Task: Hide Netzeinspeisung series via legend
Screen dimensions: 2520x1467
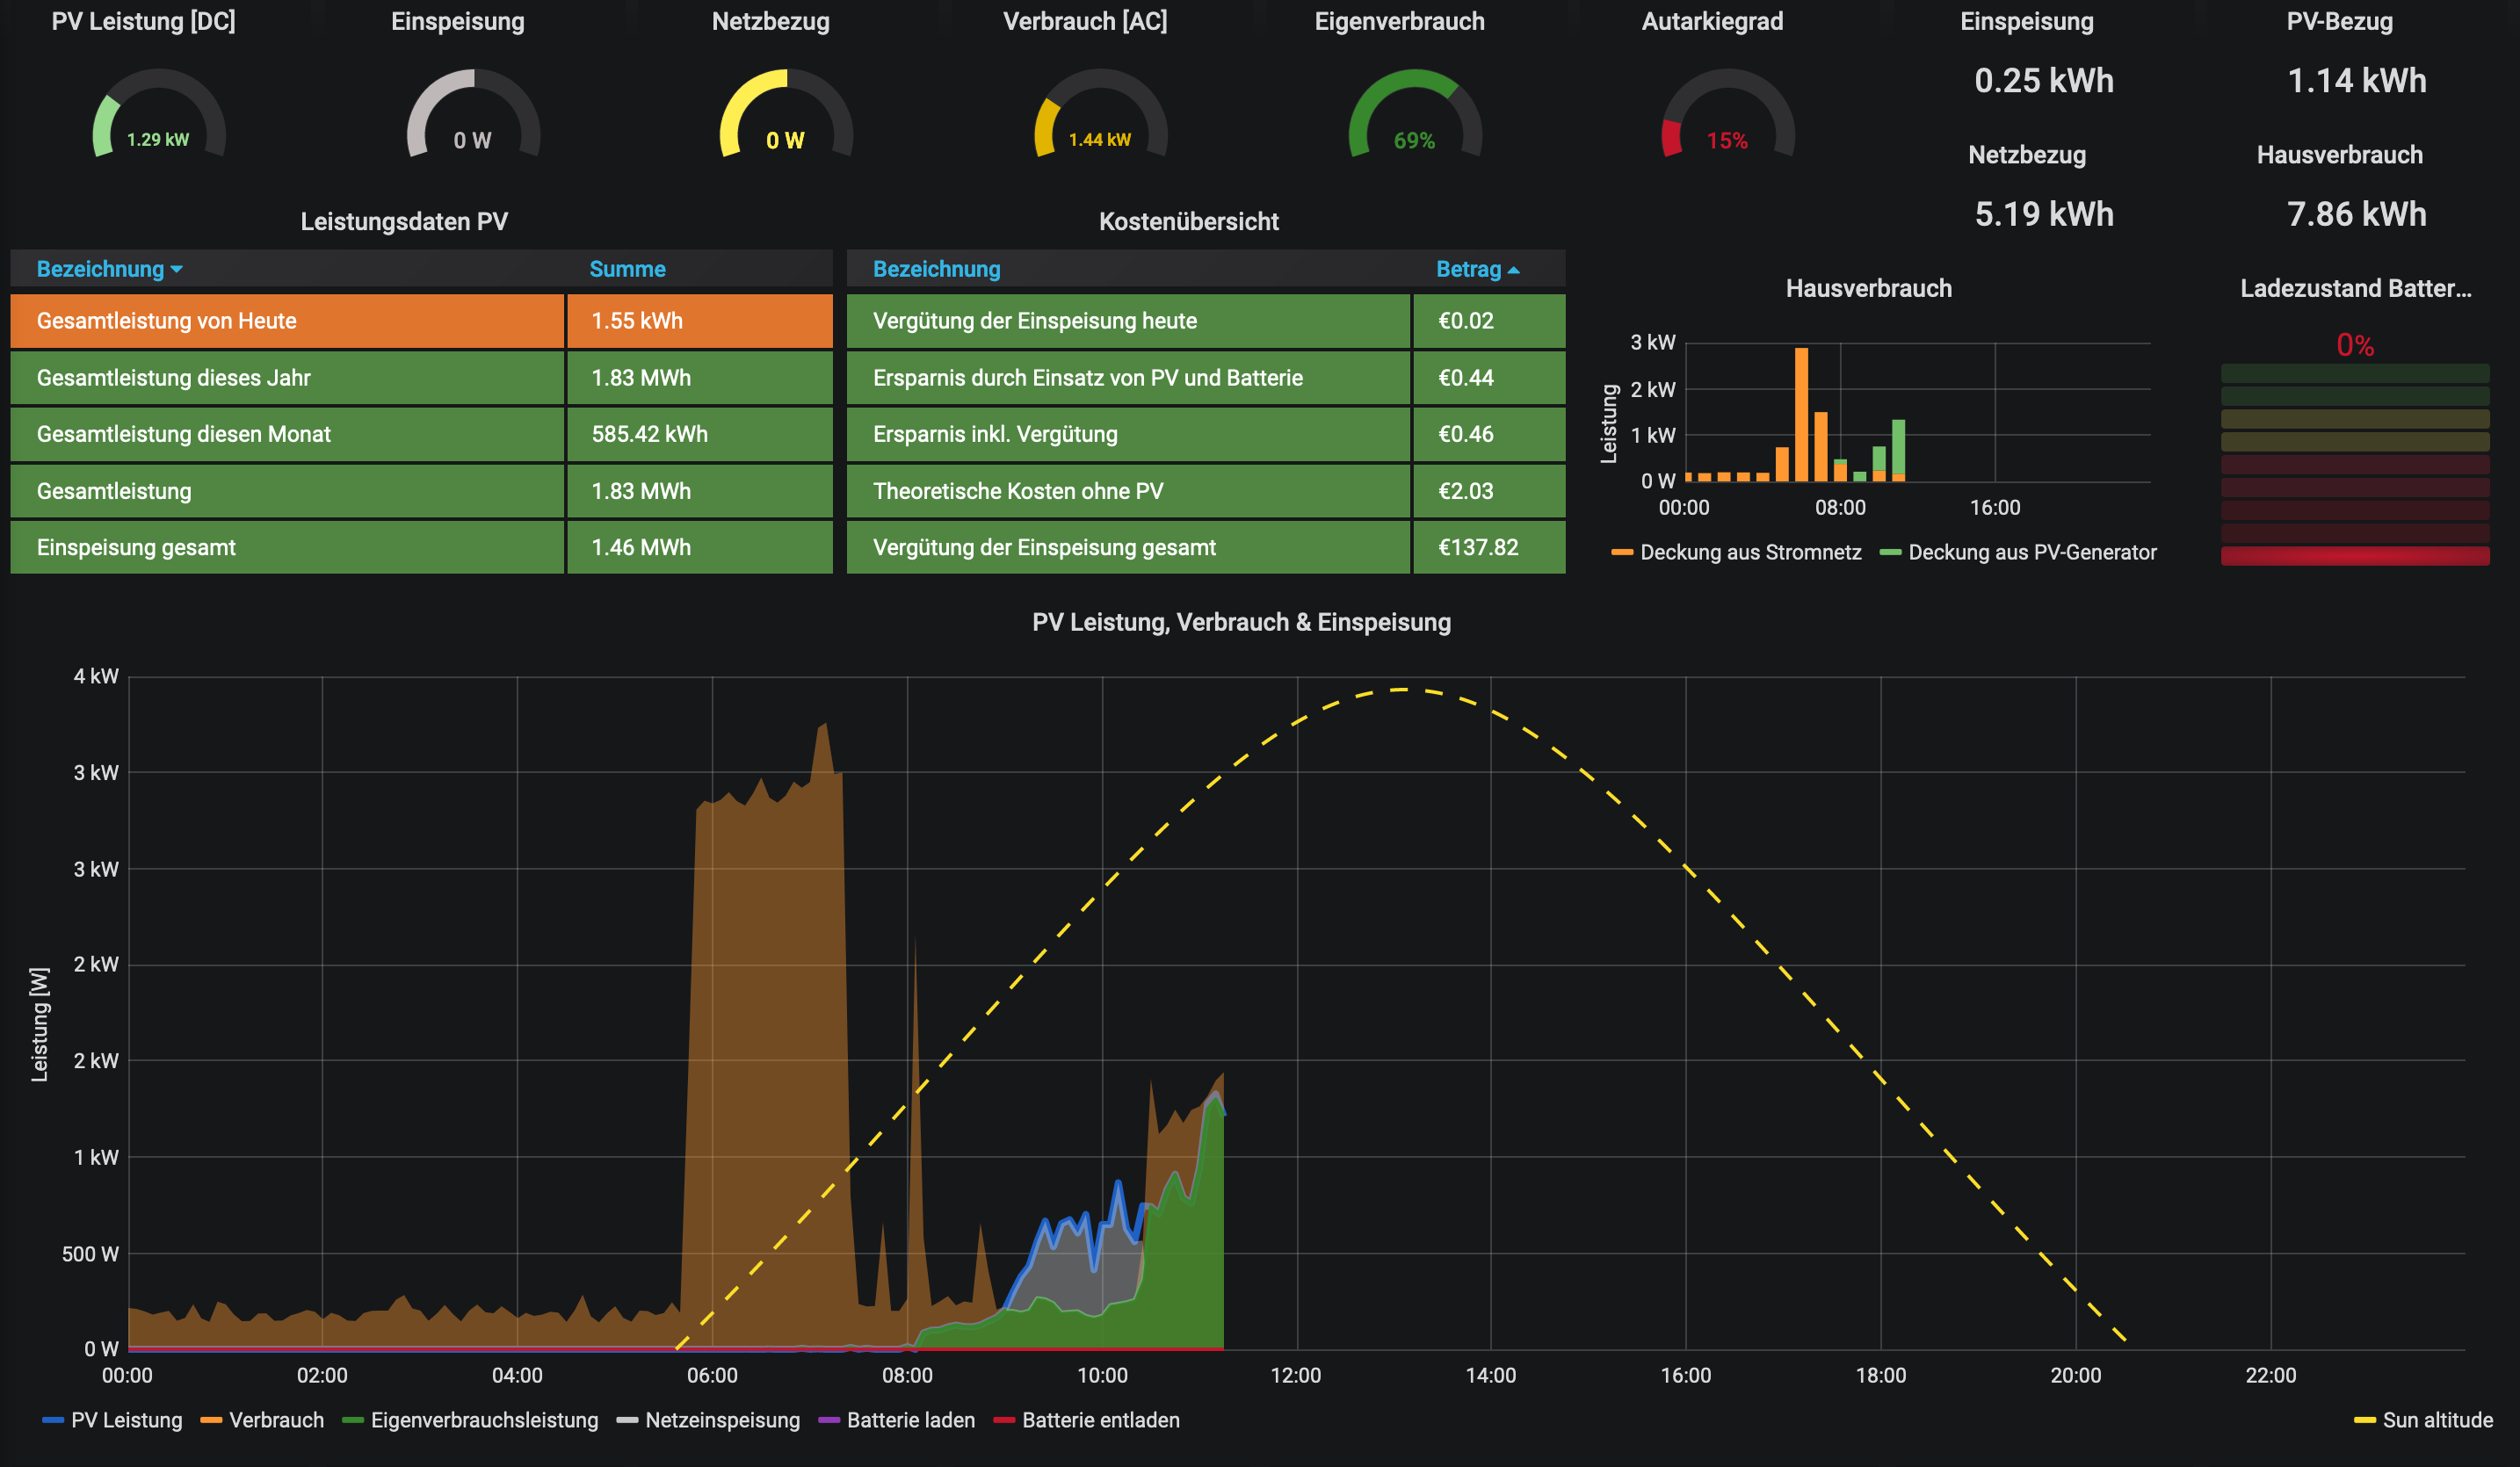Action: tap(722, 1420)
